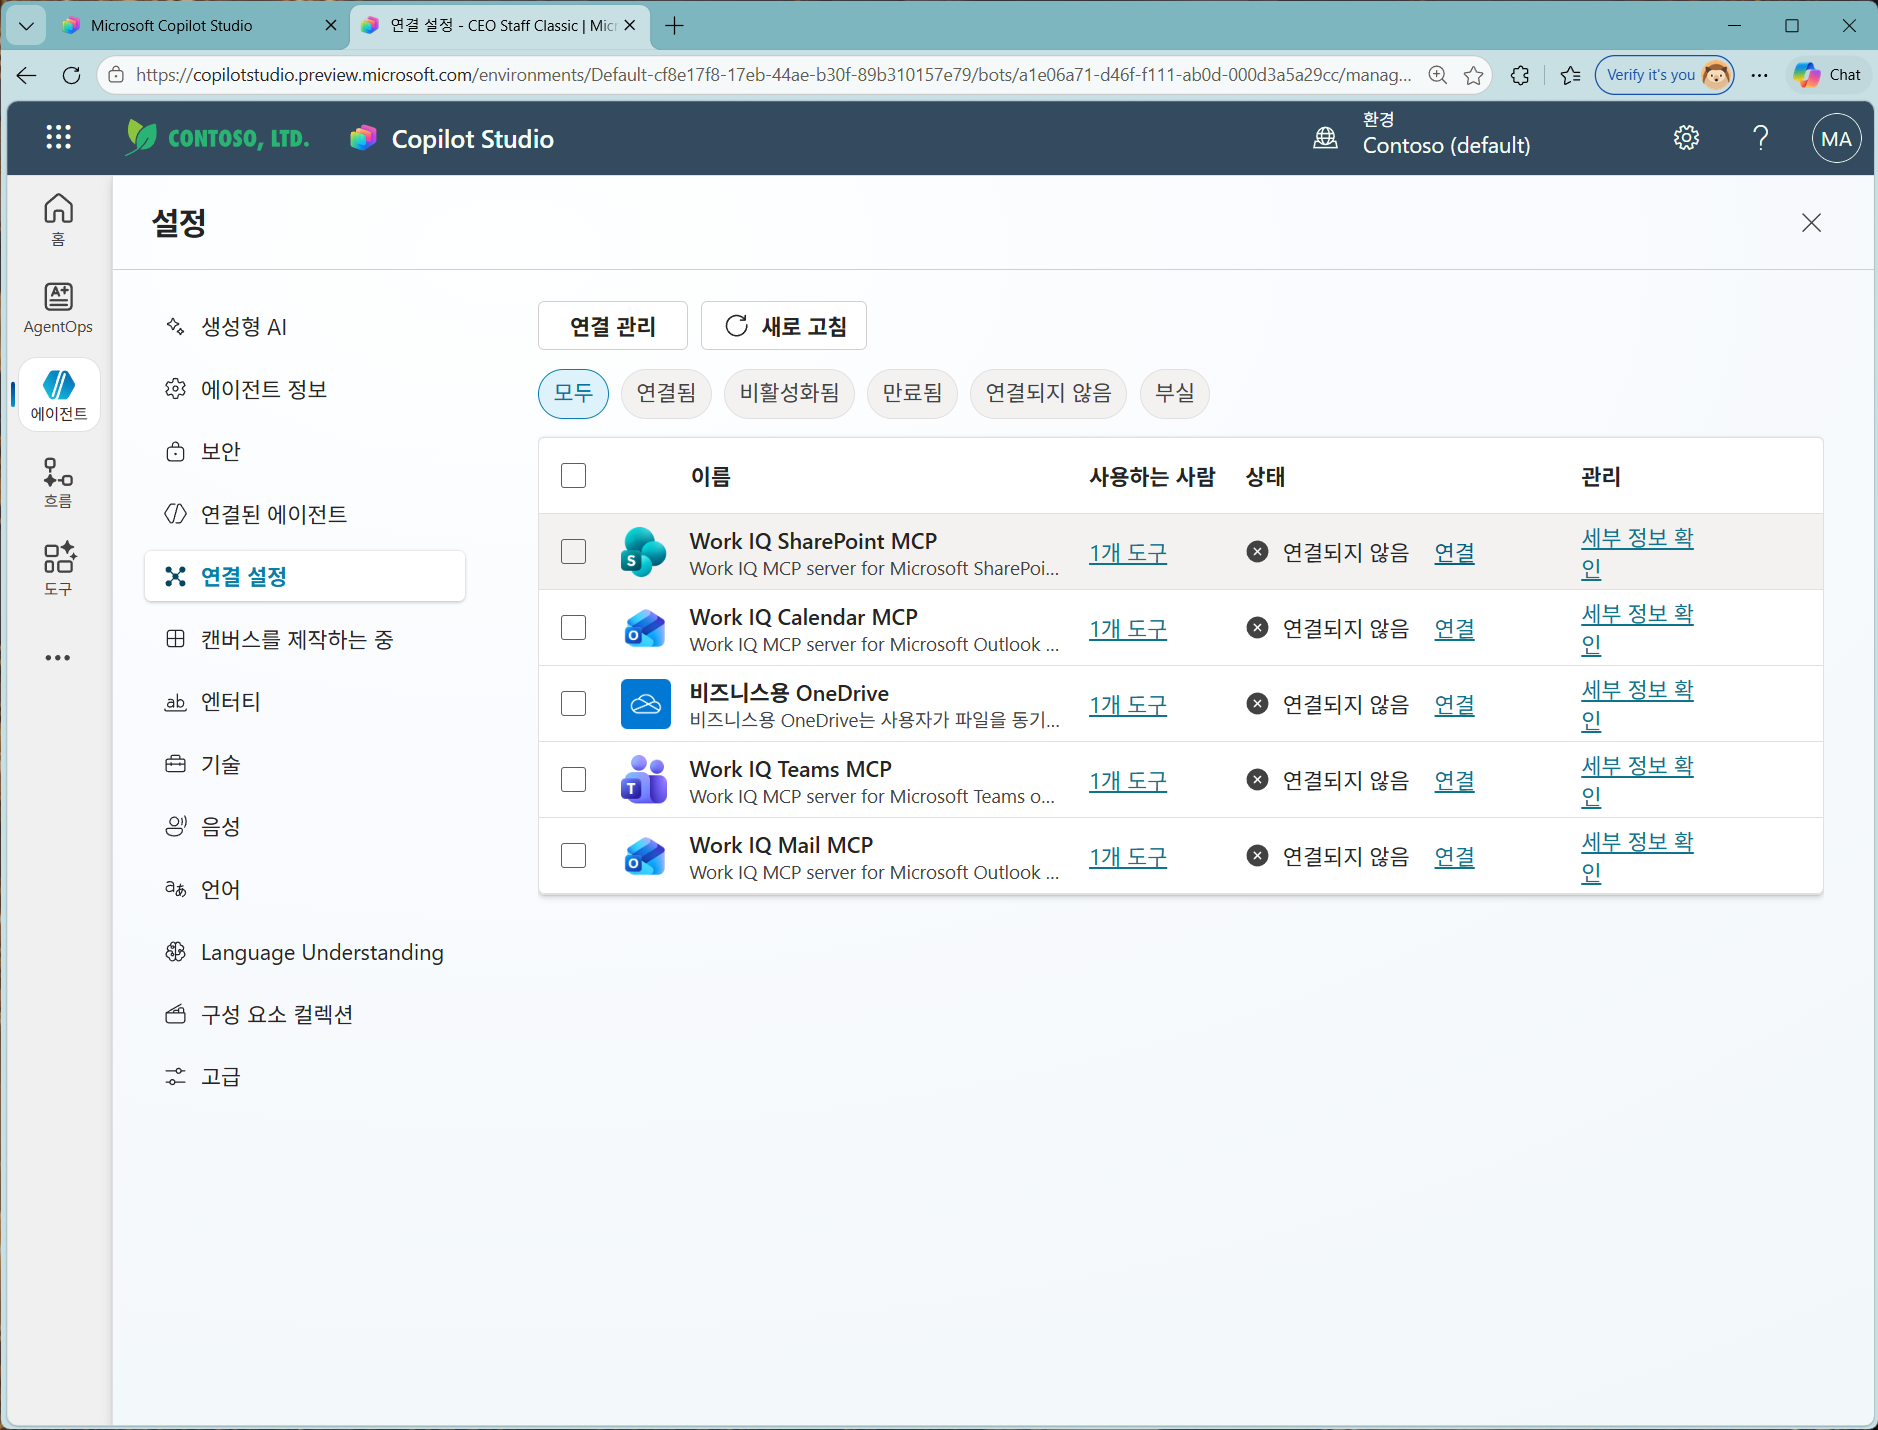Click the Work IQ Calendar MCP icon
Image resolution: width=1878 pixels, height=1430 pixels.
pyautogui.click(x=644, y=628)
